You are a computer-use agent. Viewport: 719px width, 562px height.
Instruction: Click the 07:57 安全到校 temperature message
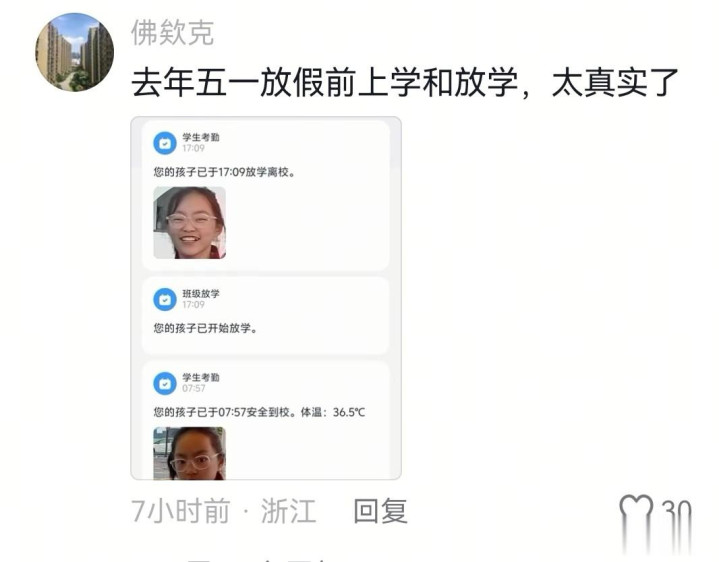pyautogui.click(x=259, y=412)
